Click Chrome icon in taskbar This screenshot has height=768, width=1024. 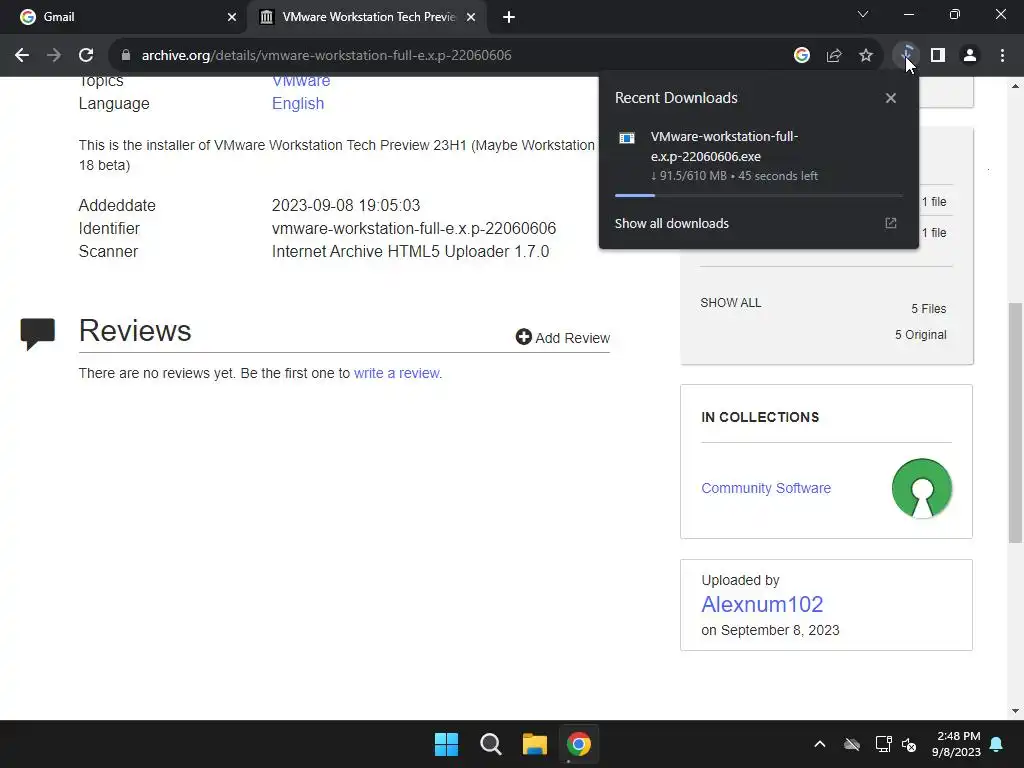point(579,744)
